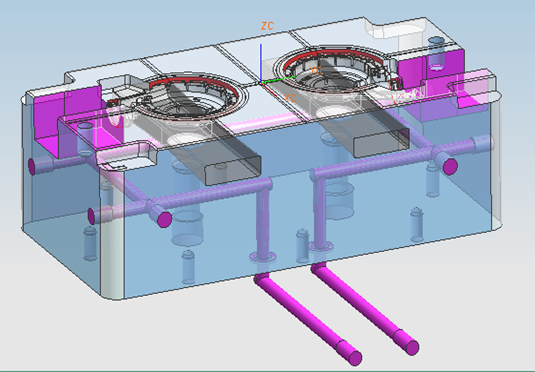
Task: Select the left gray rectangular channel opening
Action: click(232, 170)
